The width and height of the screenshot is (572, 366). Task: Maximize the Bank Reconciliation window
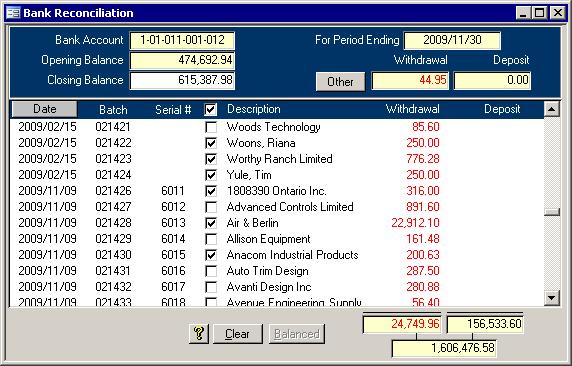pos(540,13)
